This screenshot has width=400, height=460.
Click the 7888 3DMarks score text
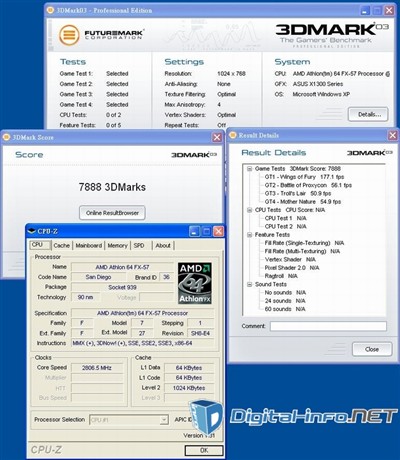[x=112, y=187]
